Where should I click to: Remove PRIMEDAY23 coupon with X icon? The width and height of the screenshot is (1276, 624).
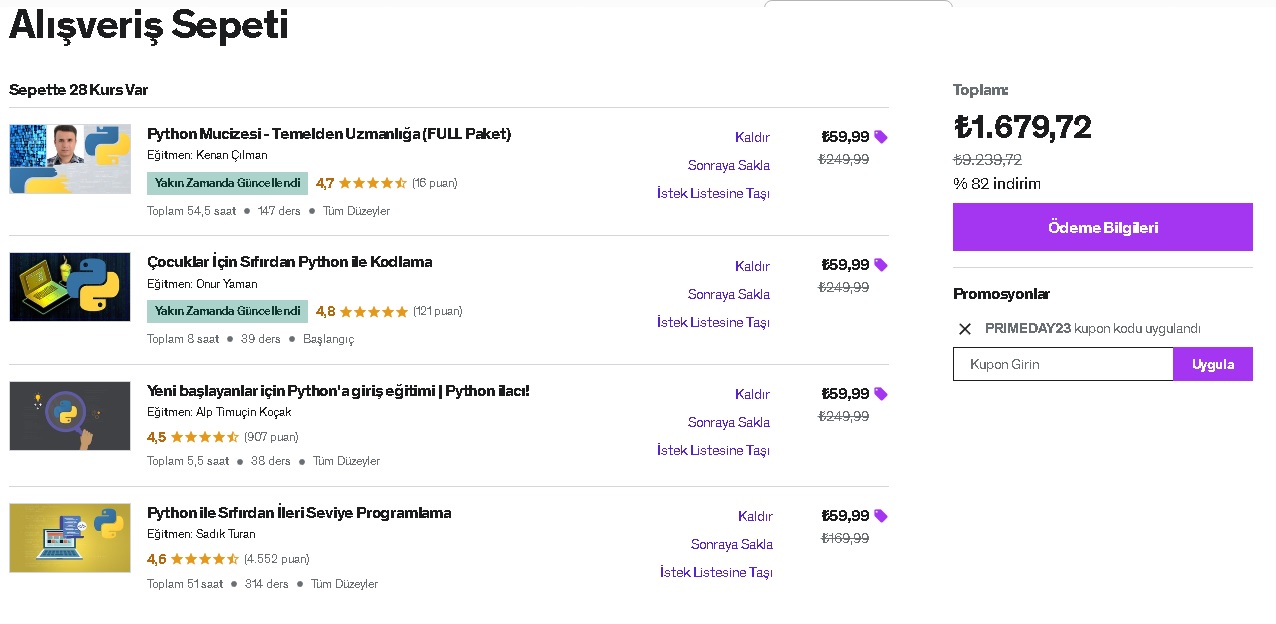(965, 329)
